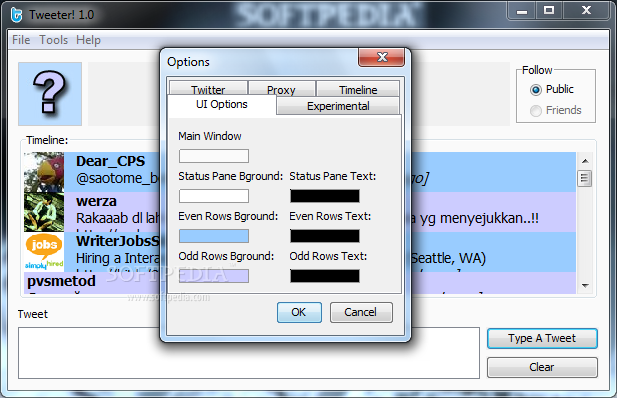Image resolution: width=617 pixels, height=398 pixels.
Task: Click the timeline scrollbar thumb
Action: click(585, 178)
